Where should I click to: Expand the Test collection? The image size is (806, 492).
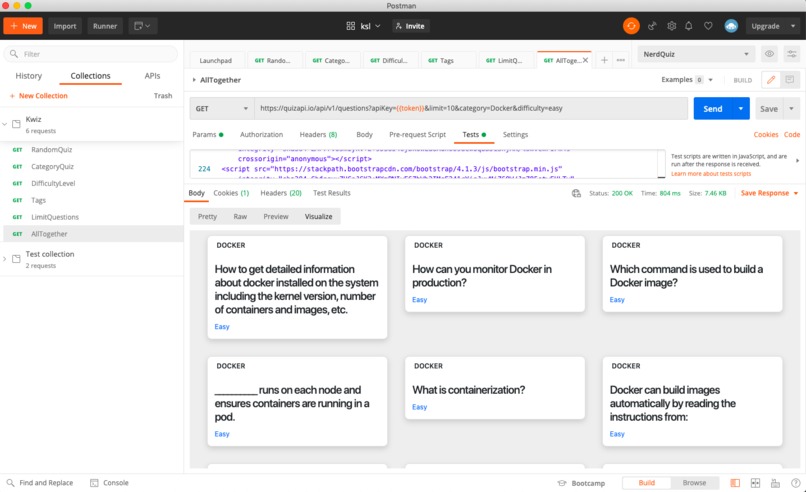pyautogui.click(x=5, y=259)
